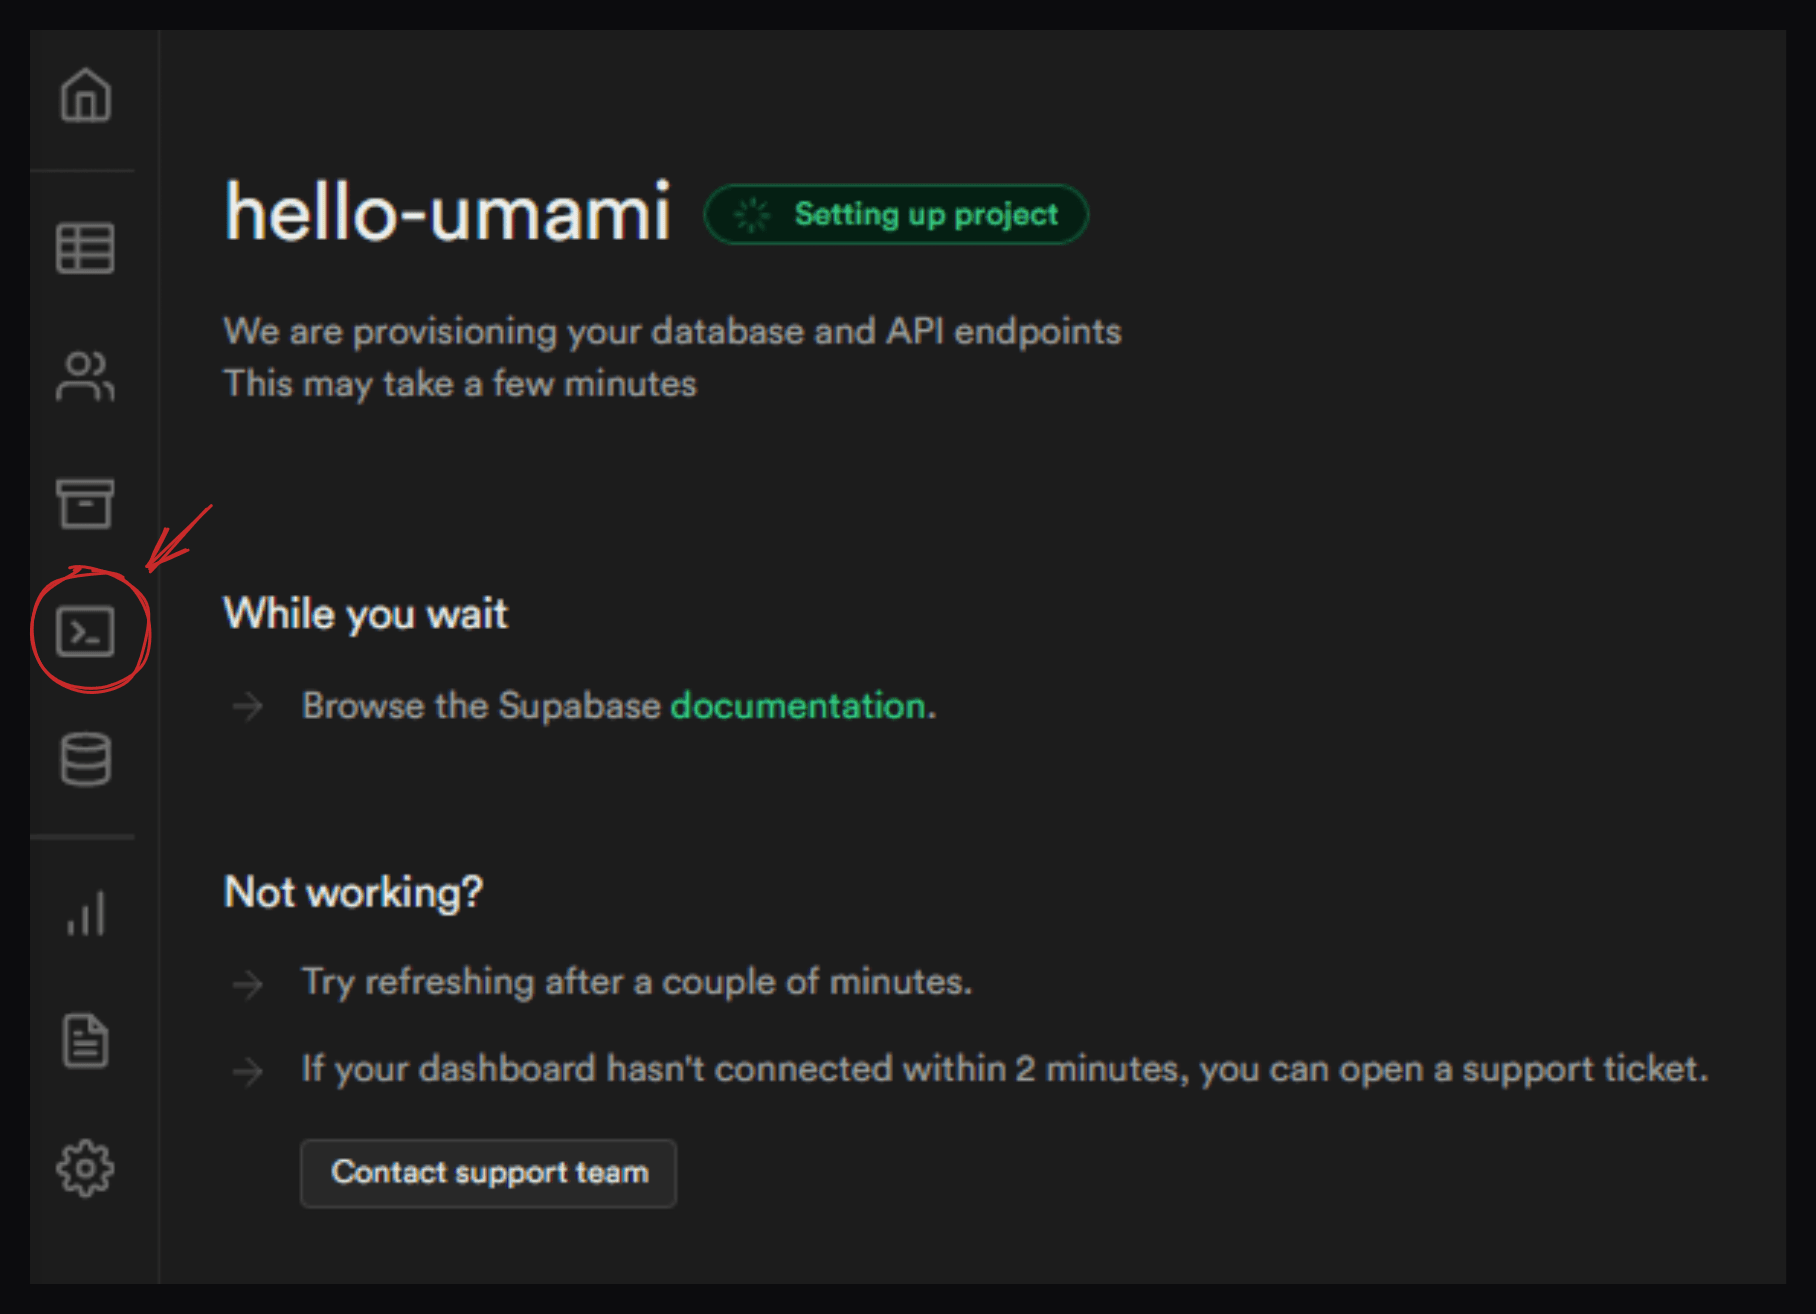Click the provisioning your database message
The image size is (1816, 1314).
click(x=671, y=332)
